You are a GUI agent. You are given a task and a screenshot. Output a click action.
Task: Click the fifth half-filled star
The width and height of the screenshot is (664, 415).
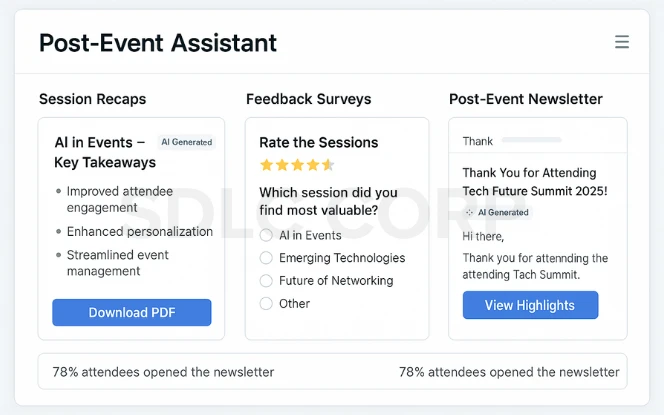[x=328, y=165]
